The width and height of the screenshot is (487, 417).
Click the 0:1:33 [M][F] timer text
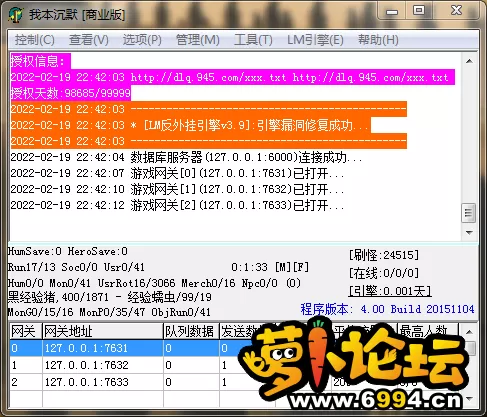[270, 267]
